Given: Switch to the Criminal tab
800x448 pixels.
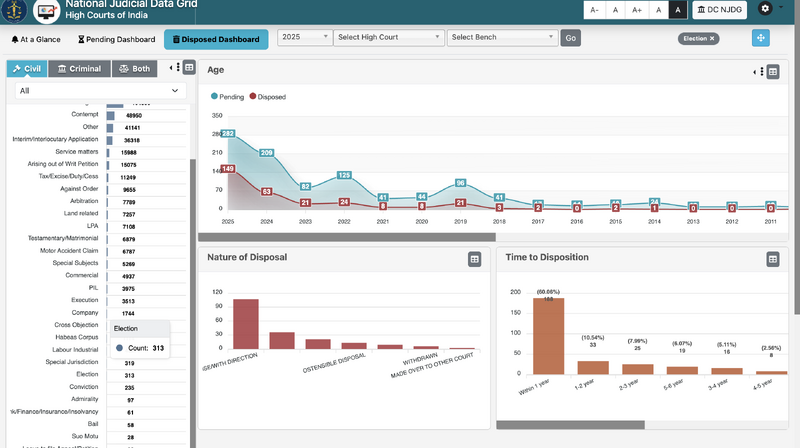Looking at the screenshot, I should (x=79, y=69).
